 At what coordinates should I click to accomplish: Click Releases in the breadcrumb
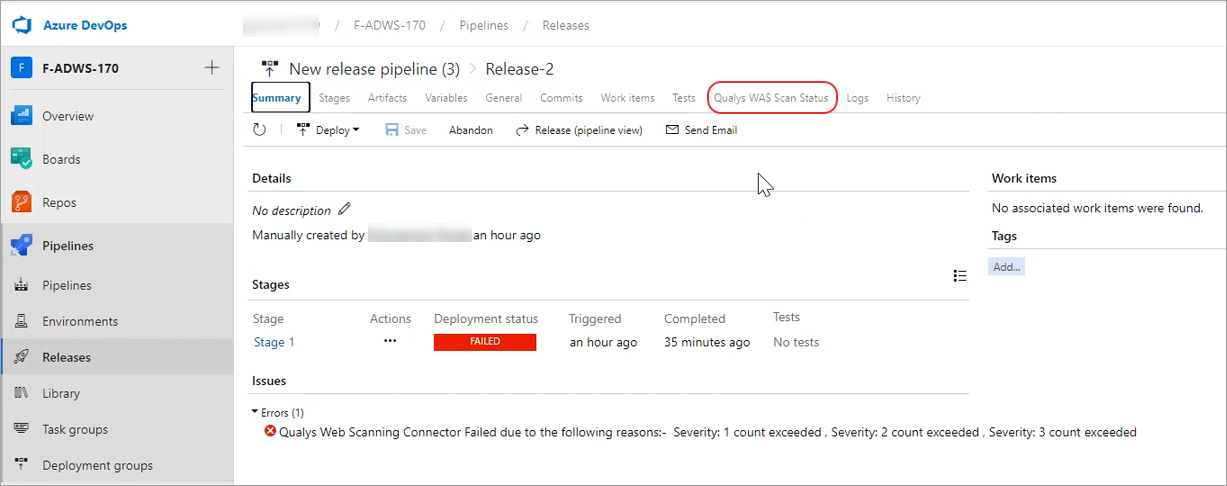coord(565,25)
